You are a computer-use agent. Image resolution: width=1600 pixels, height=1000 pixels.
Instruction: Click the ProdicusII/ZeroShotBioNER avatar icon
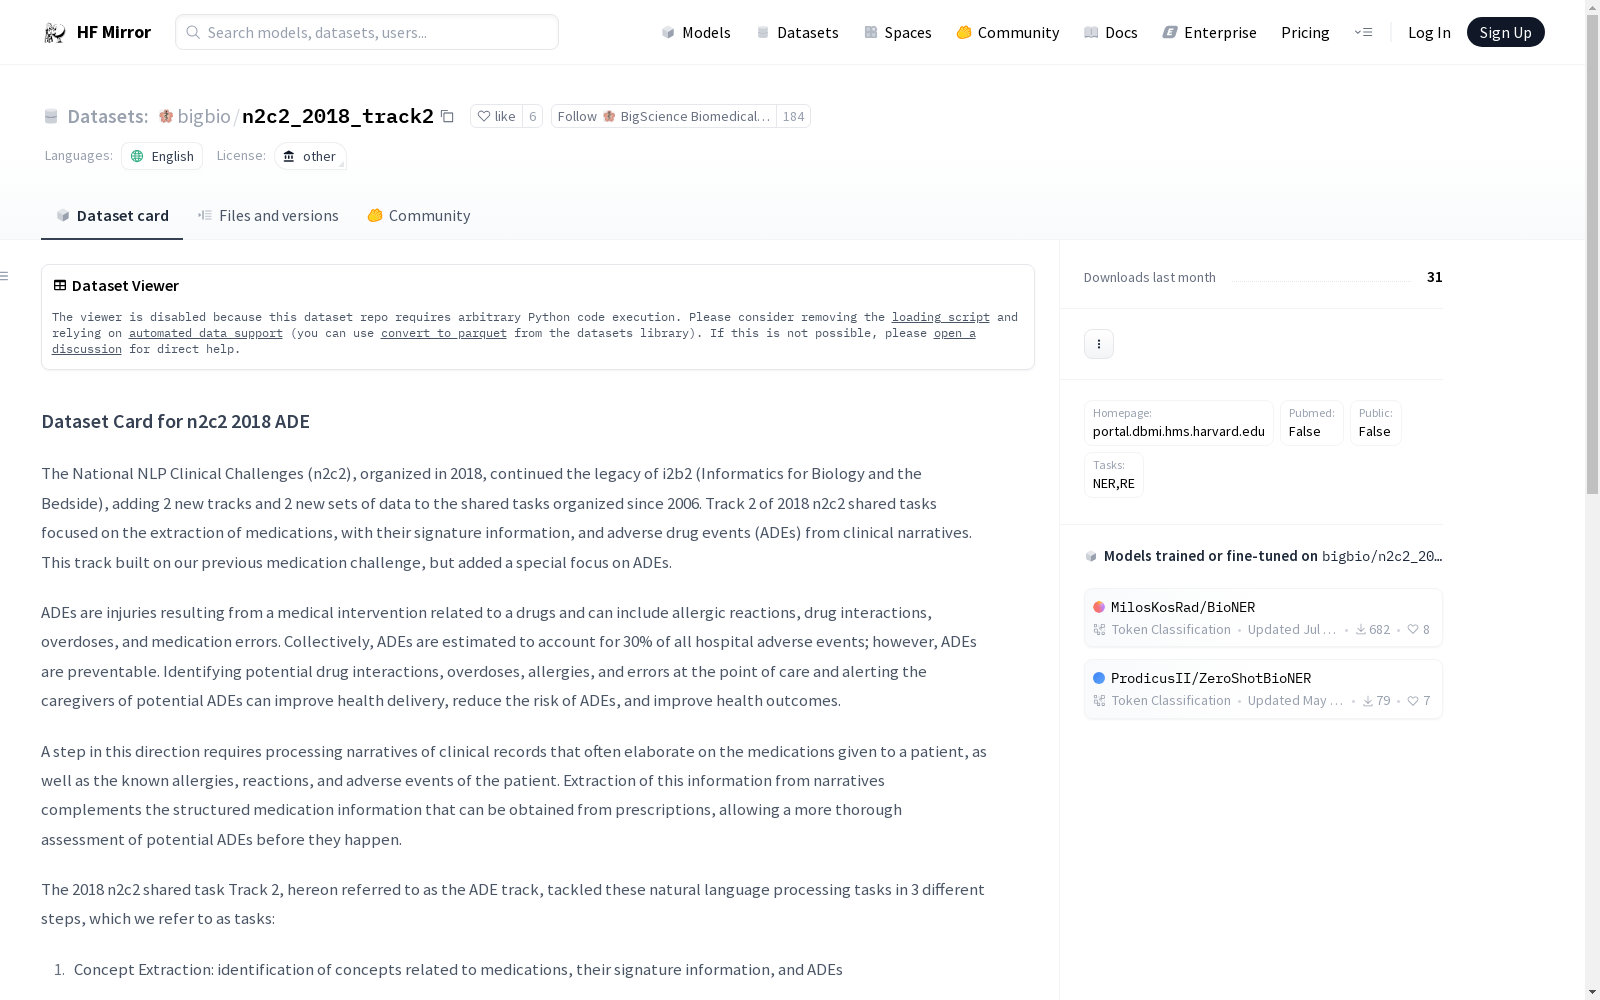1099,678
